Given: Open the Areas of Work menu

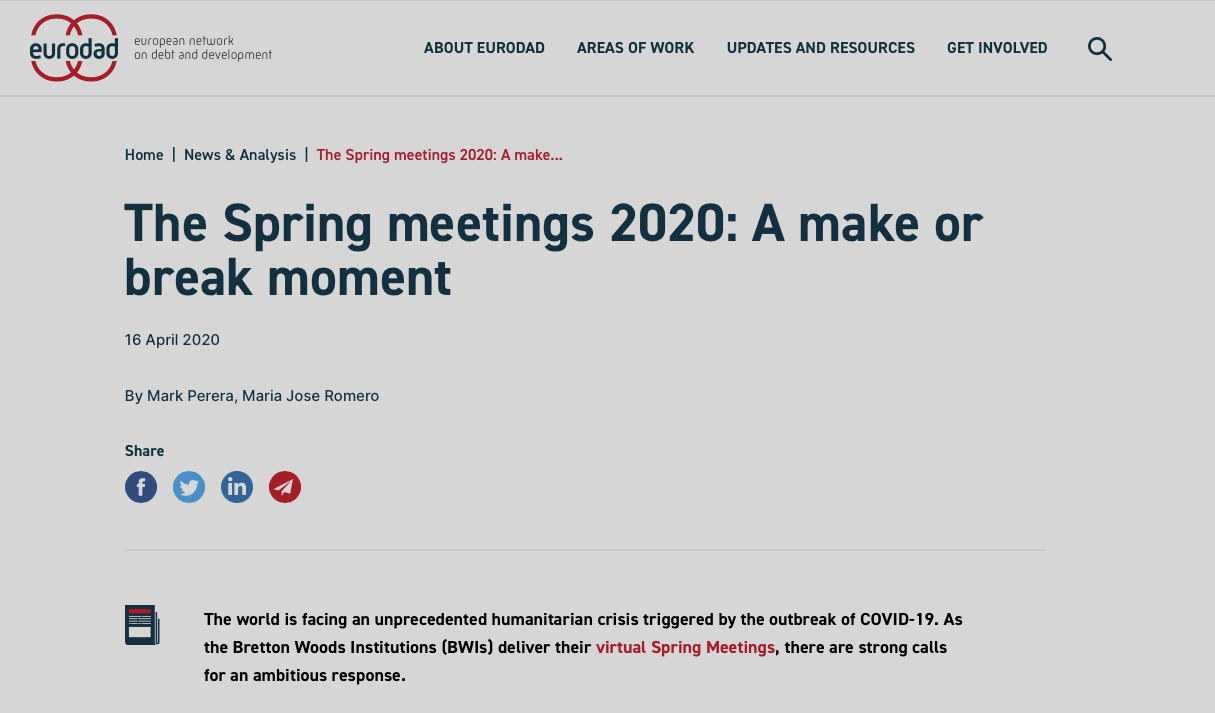Looking at the screenshot, I should point(635,48).
